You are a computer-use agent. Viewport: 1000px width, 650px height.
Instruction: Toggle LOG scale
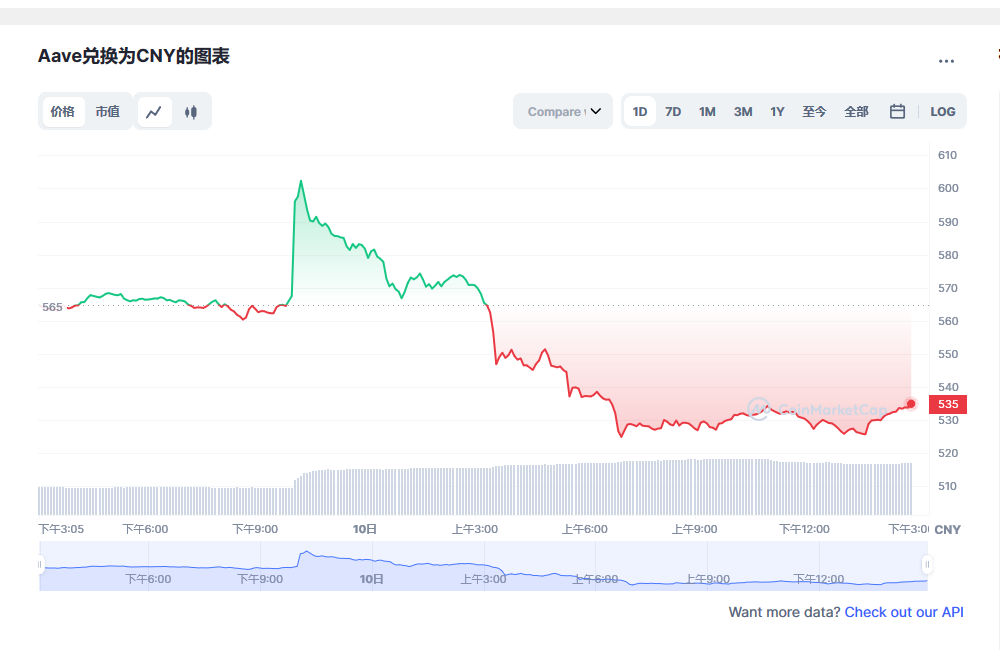[943, 112]
